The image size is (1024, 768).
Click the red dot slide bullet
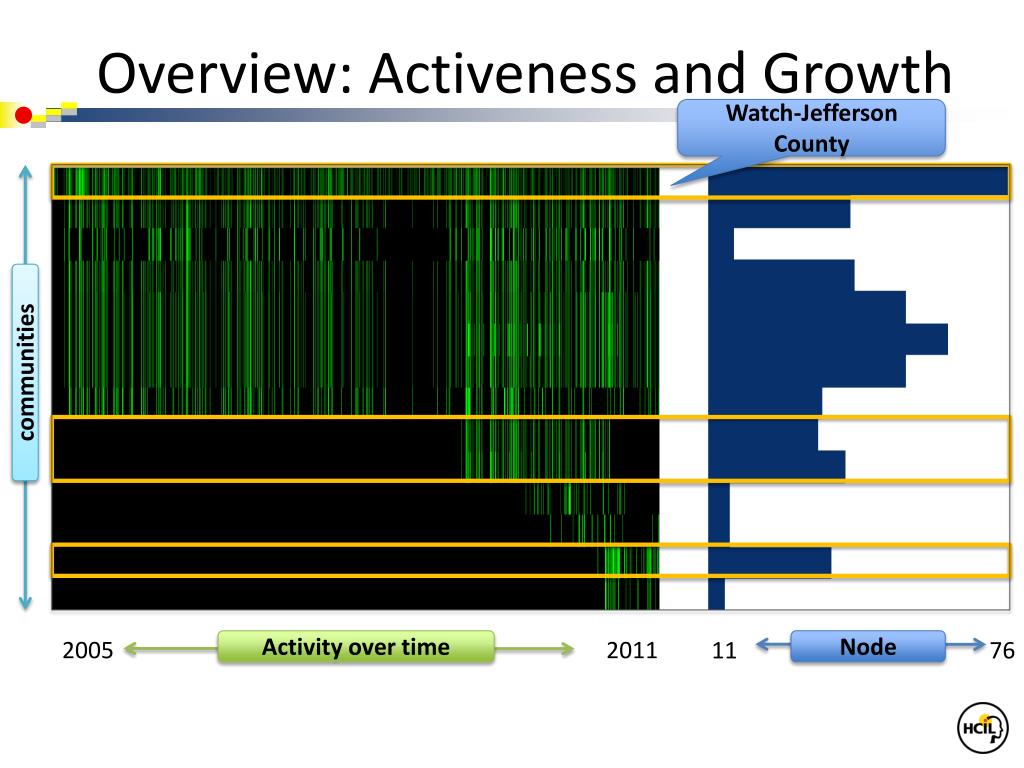24,116
